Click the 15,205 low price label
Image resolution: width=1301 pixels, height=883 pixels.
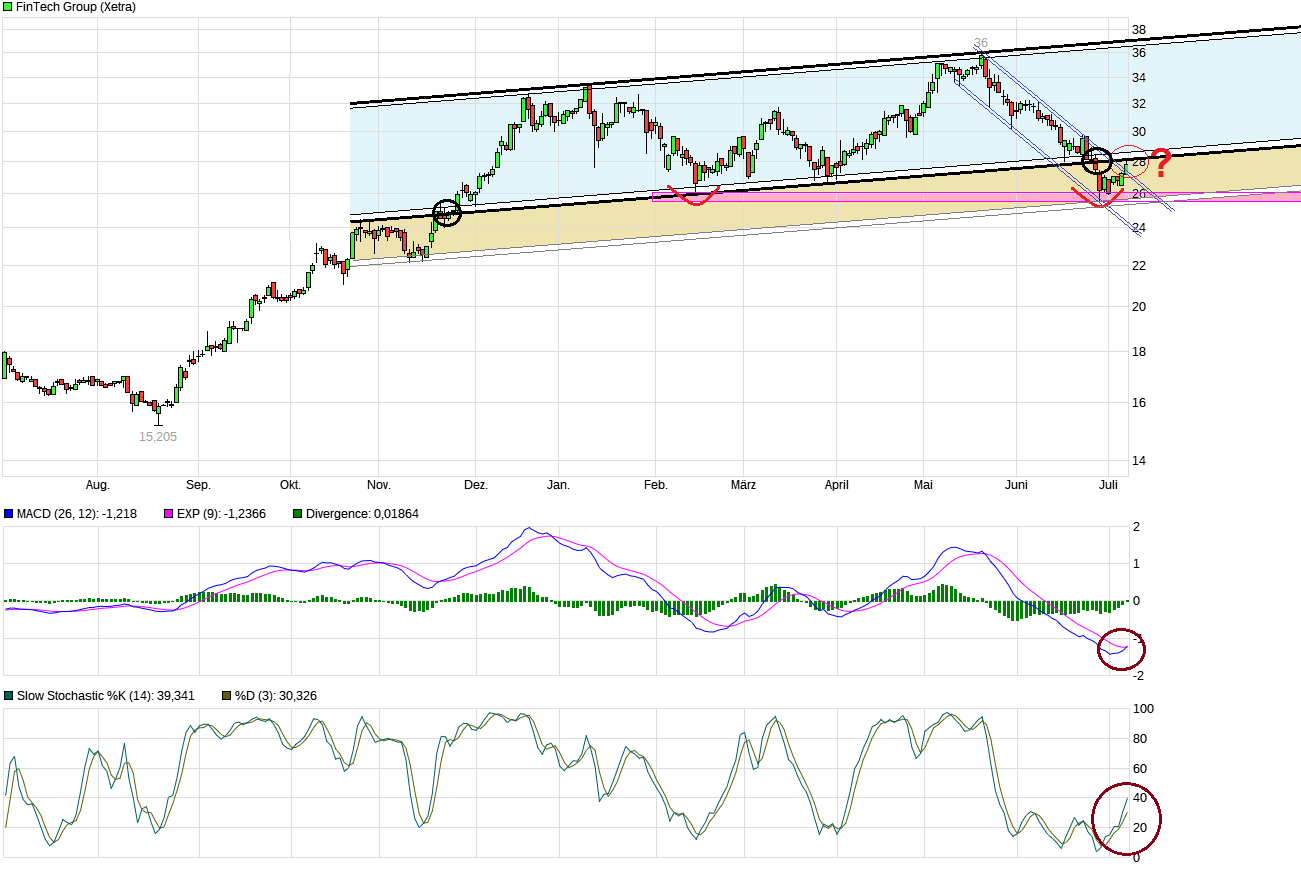tap(158, 436)
